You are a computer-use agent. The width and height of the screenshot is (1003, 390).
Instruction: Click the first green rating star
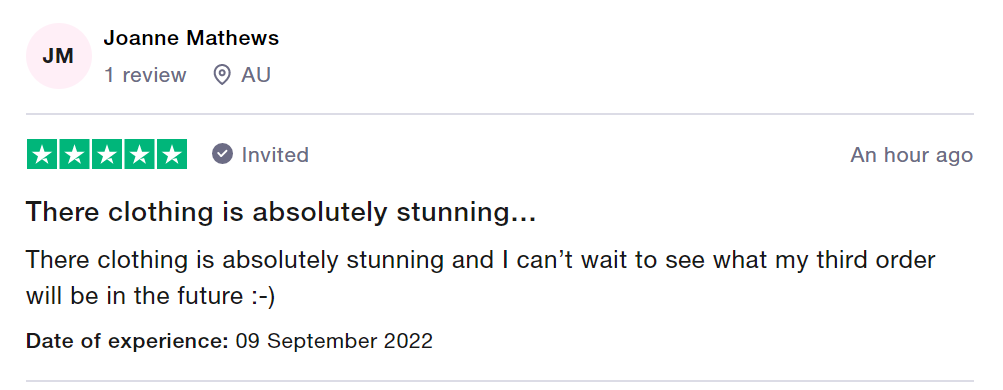42,154
